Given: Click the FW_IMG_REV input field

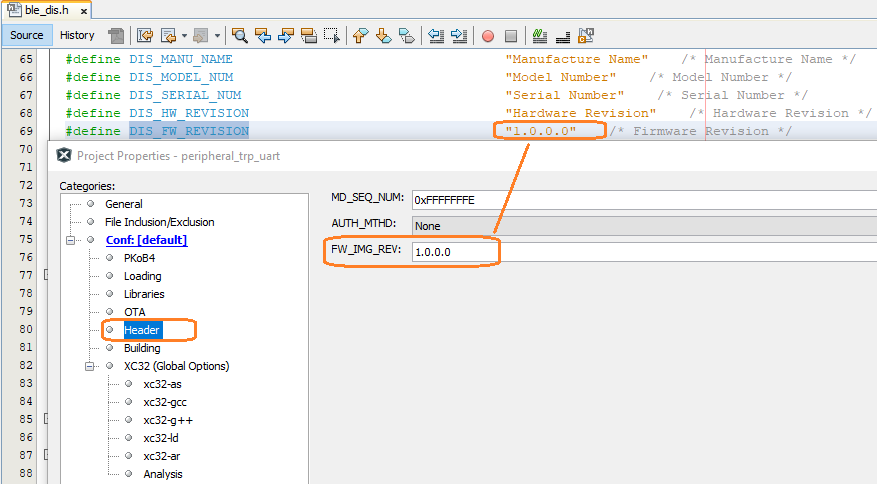Looking at the screenshot, I should pyautogui.click(x=640, y=252).
